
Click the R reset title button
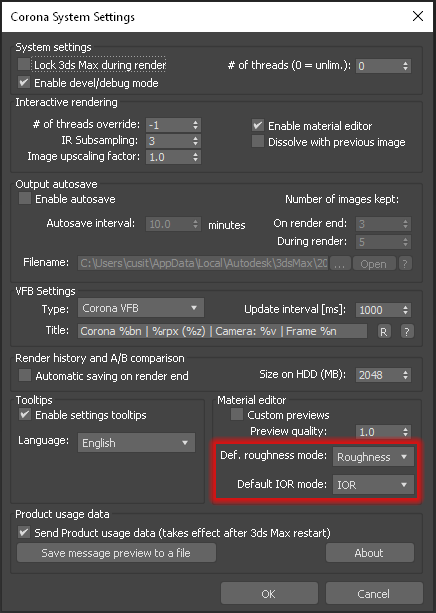pos(384,332)
